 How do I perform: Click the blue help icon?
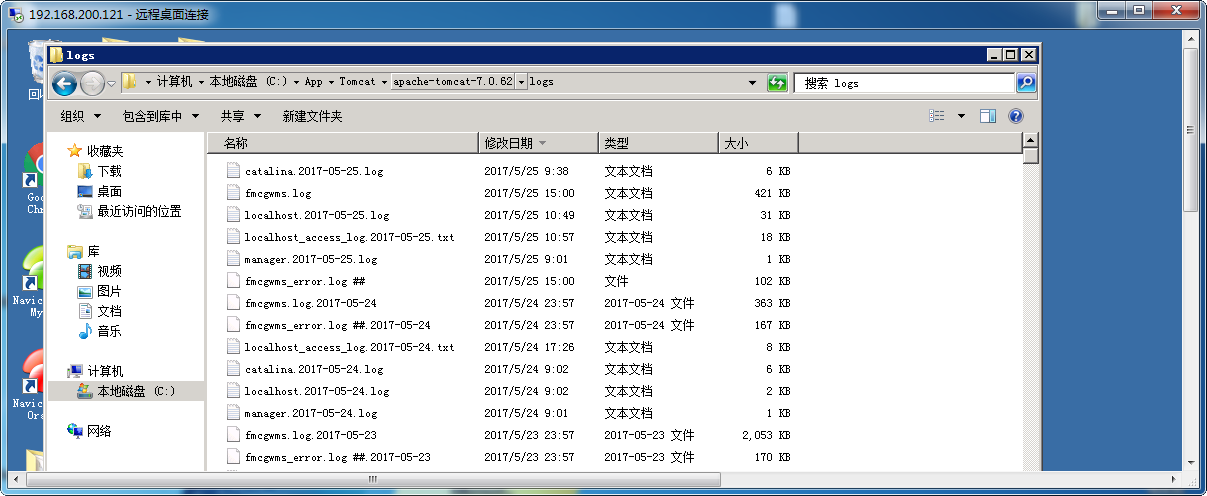[x=1016, y=116]
